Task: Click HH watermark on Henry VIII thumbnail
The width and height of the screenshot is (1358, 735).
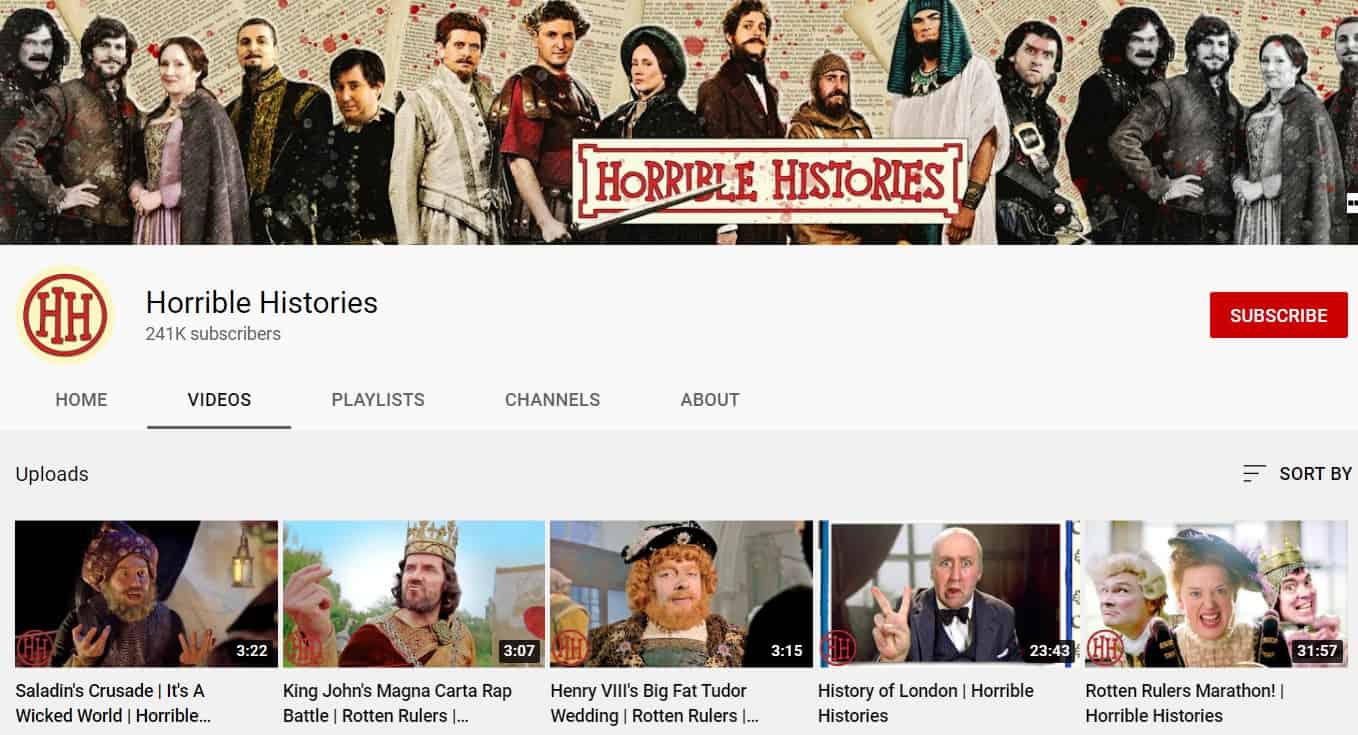Action: 570,647
